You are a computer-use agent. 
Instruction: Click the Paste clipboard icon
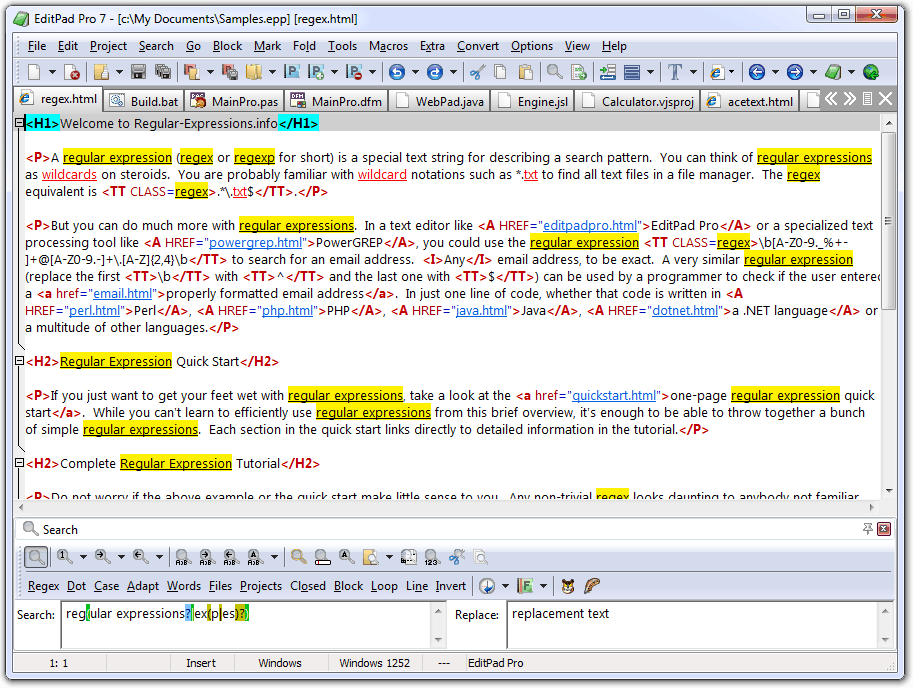pos(525,72)
